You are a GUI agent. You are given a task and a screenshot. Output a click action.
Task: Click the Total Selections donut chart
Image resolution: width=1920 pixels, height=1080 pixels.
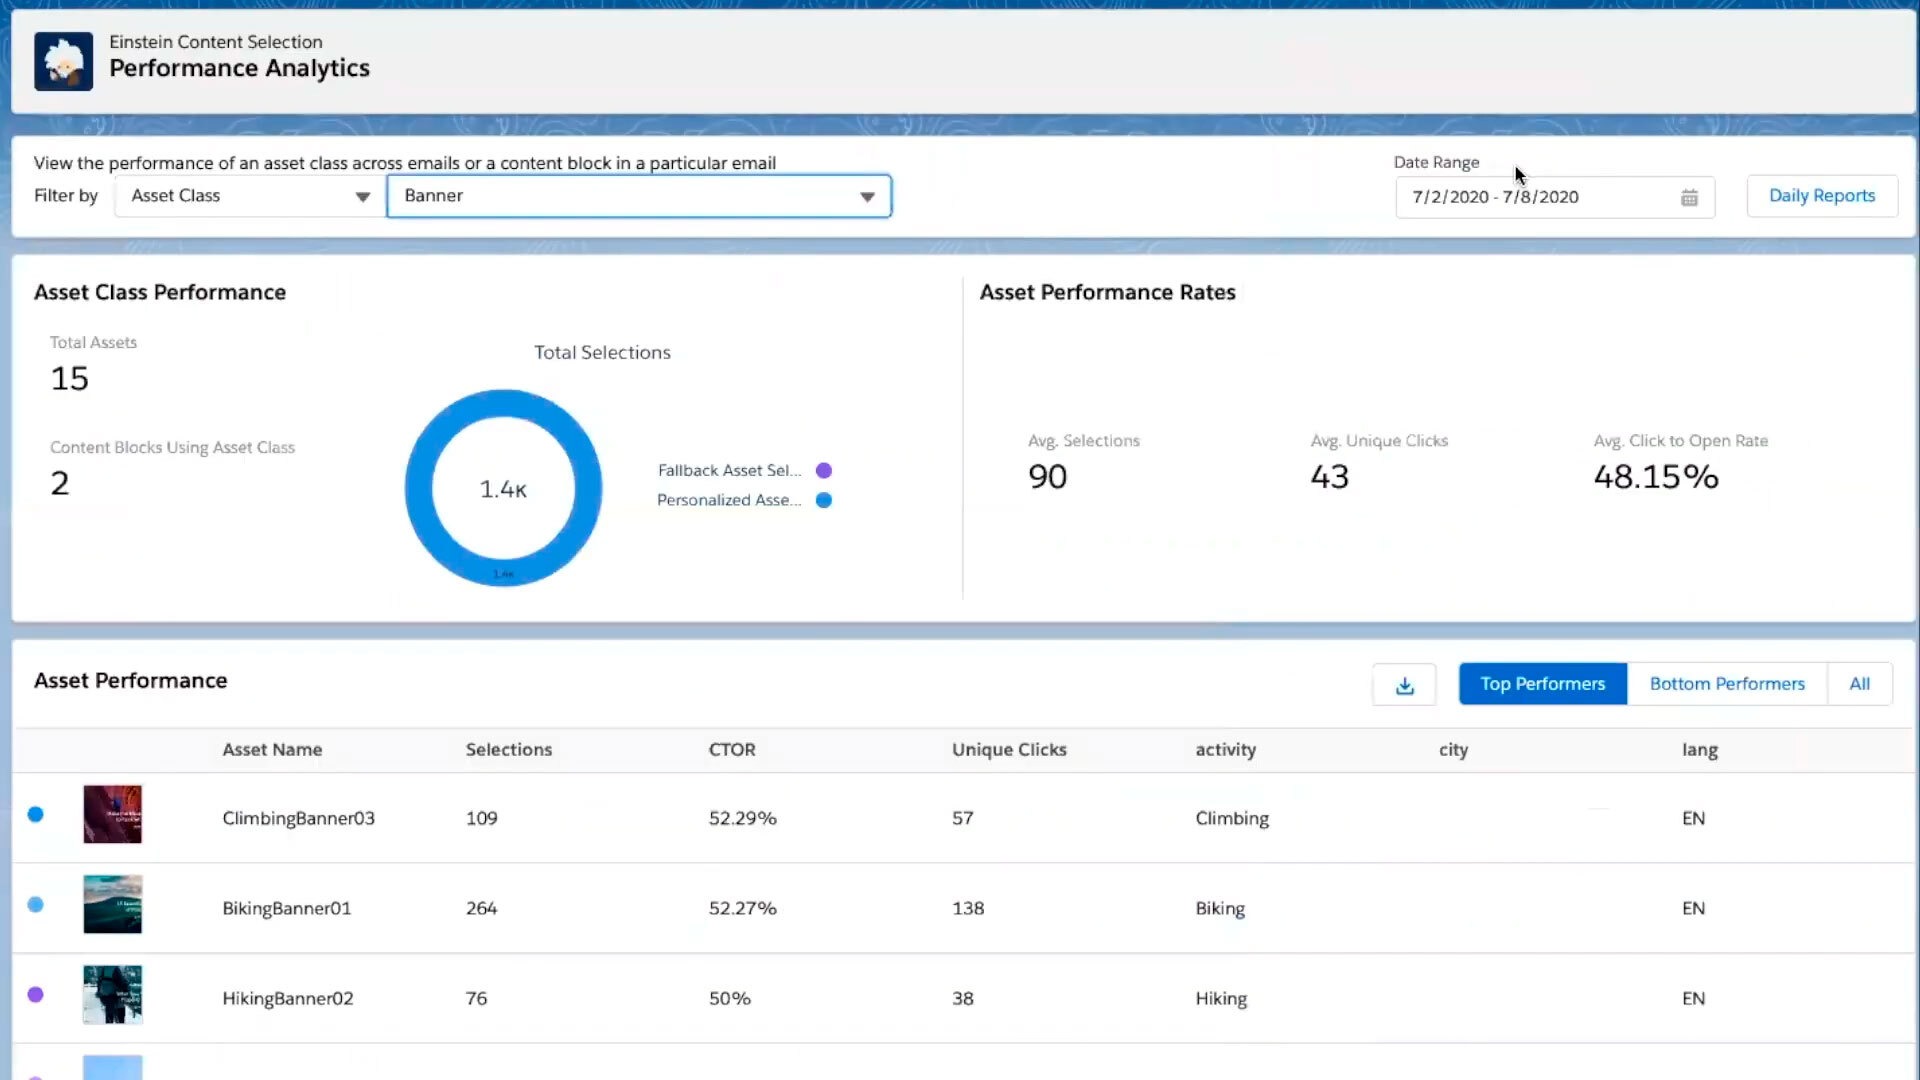(501, 488)
